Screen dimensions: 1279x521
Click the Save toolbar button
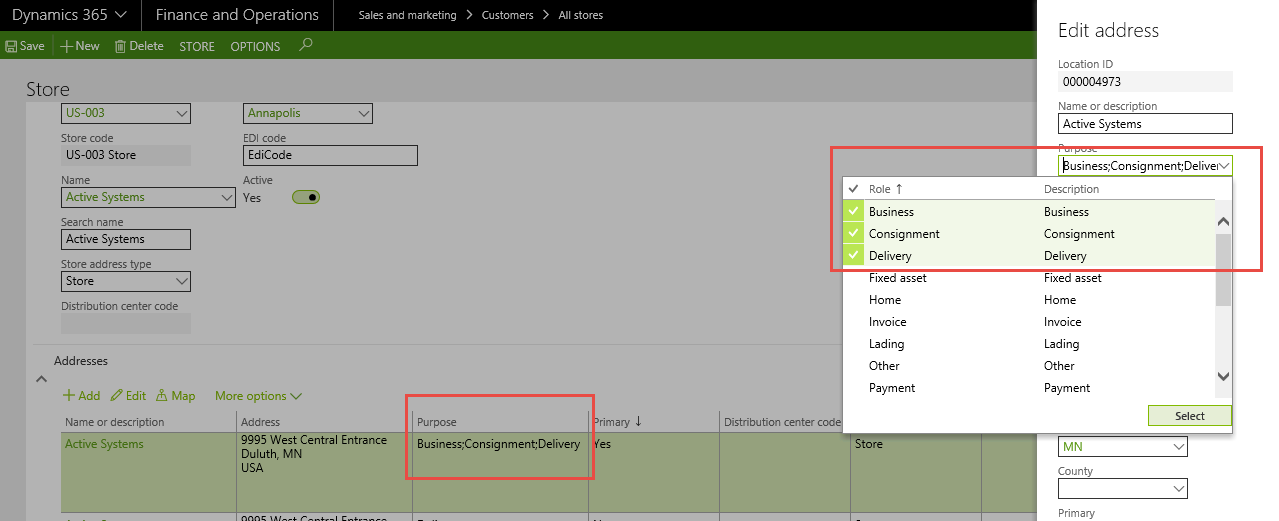[x=25, y=46]
